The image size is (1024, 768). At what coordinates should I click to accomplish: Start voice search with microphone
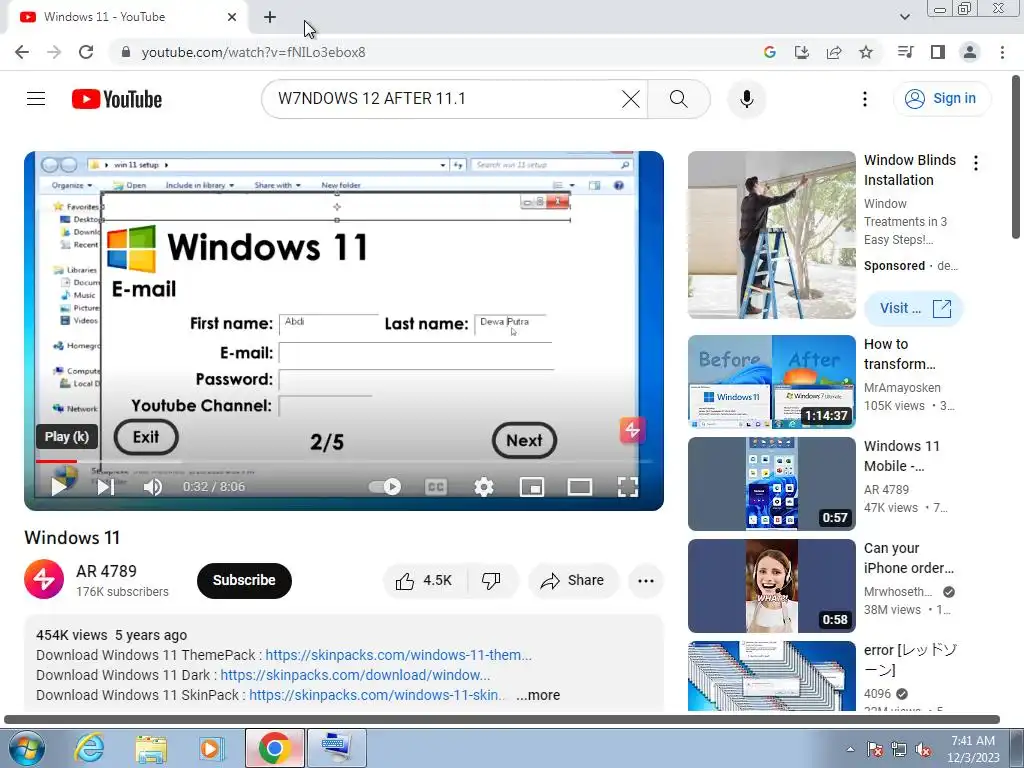[746, 99]
